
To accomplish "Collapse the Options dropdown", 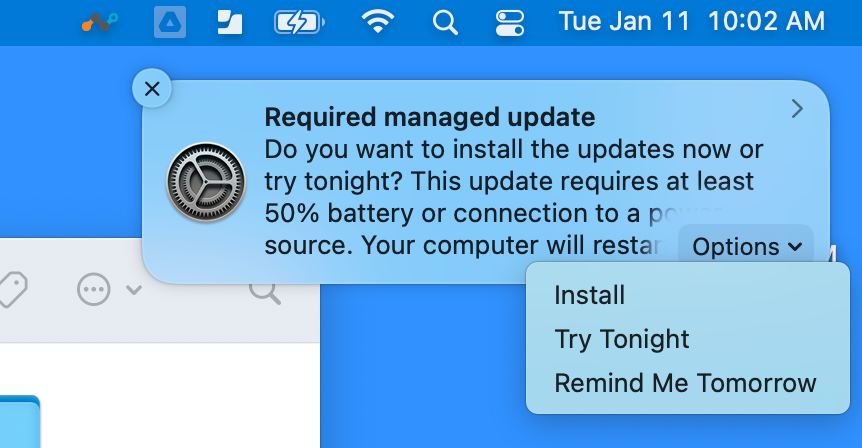I will pyautogui.click(x=746, y=247).
